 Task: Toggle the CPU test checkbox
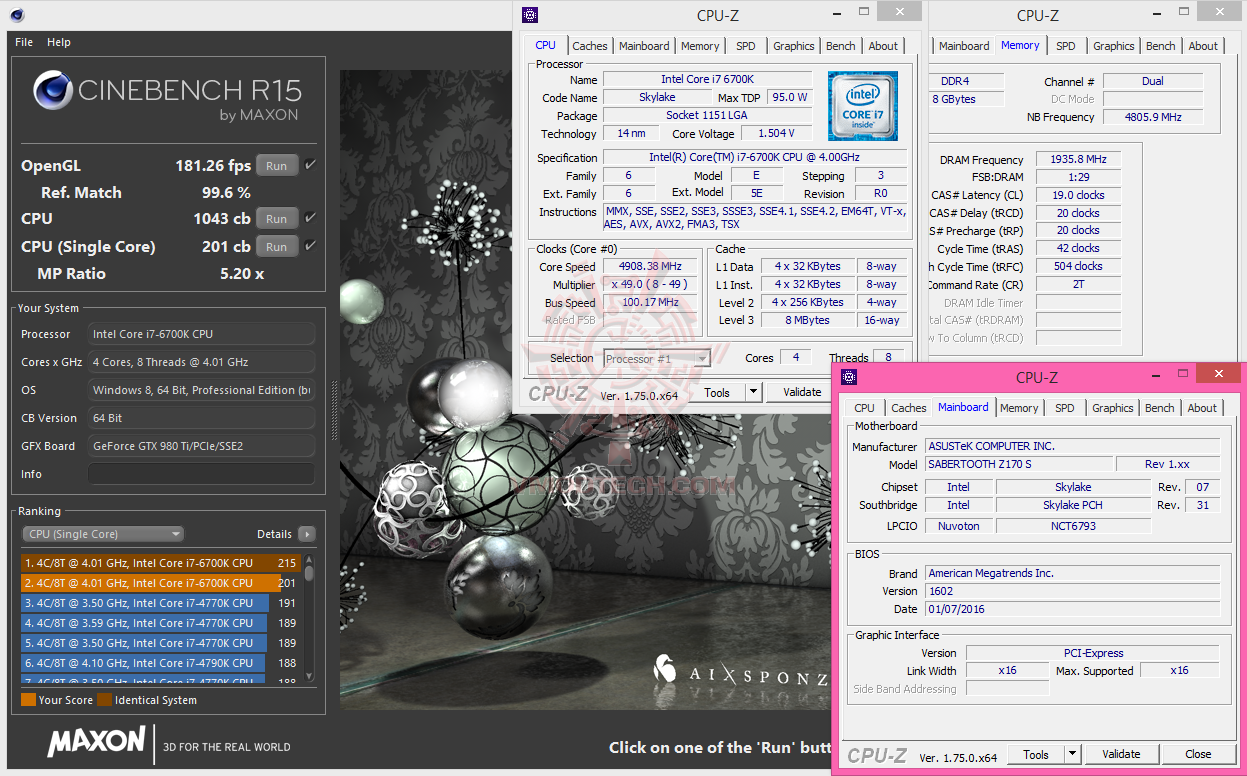tap(310, 218)
